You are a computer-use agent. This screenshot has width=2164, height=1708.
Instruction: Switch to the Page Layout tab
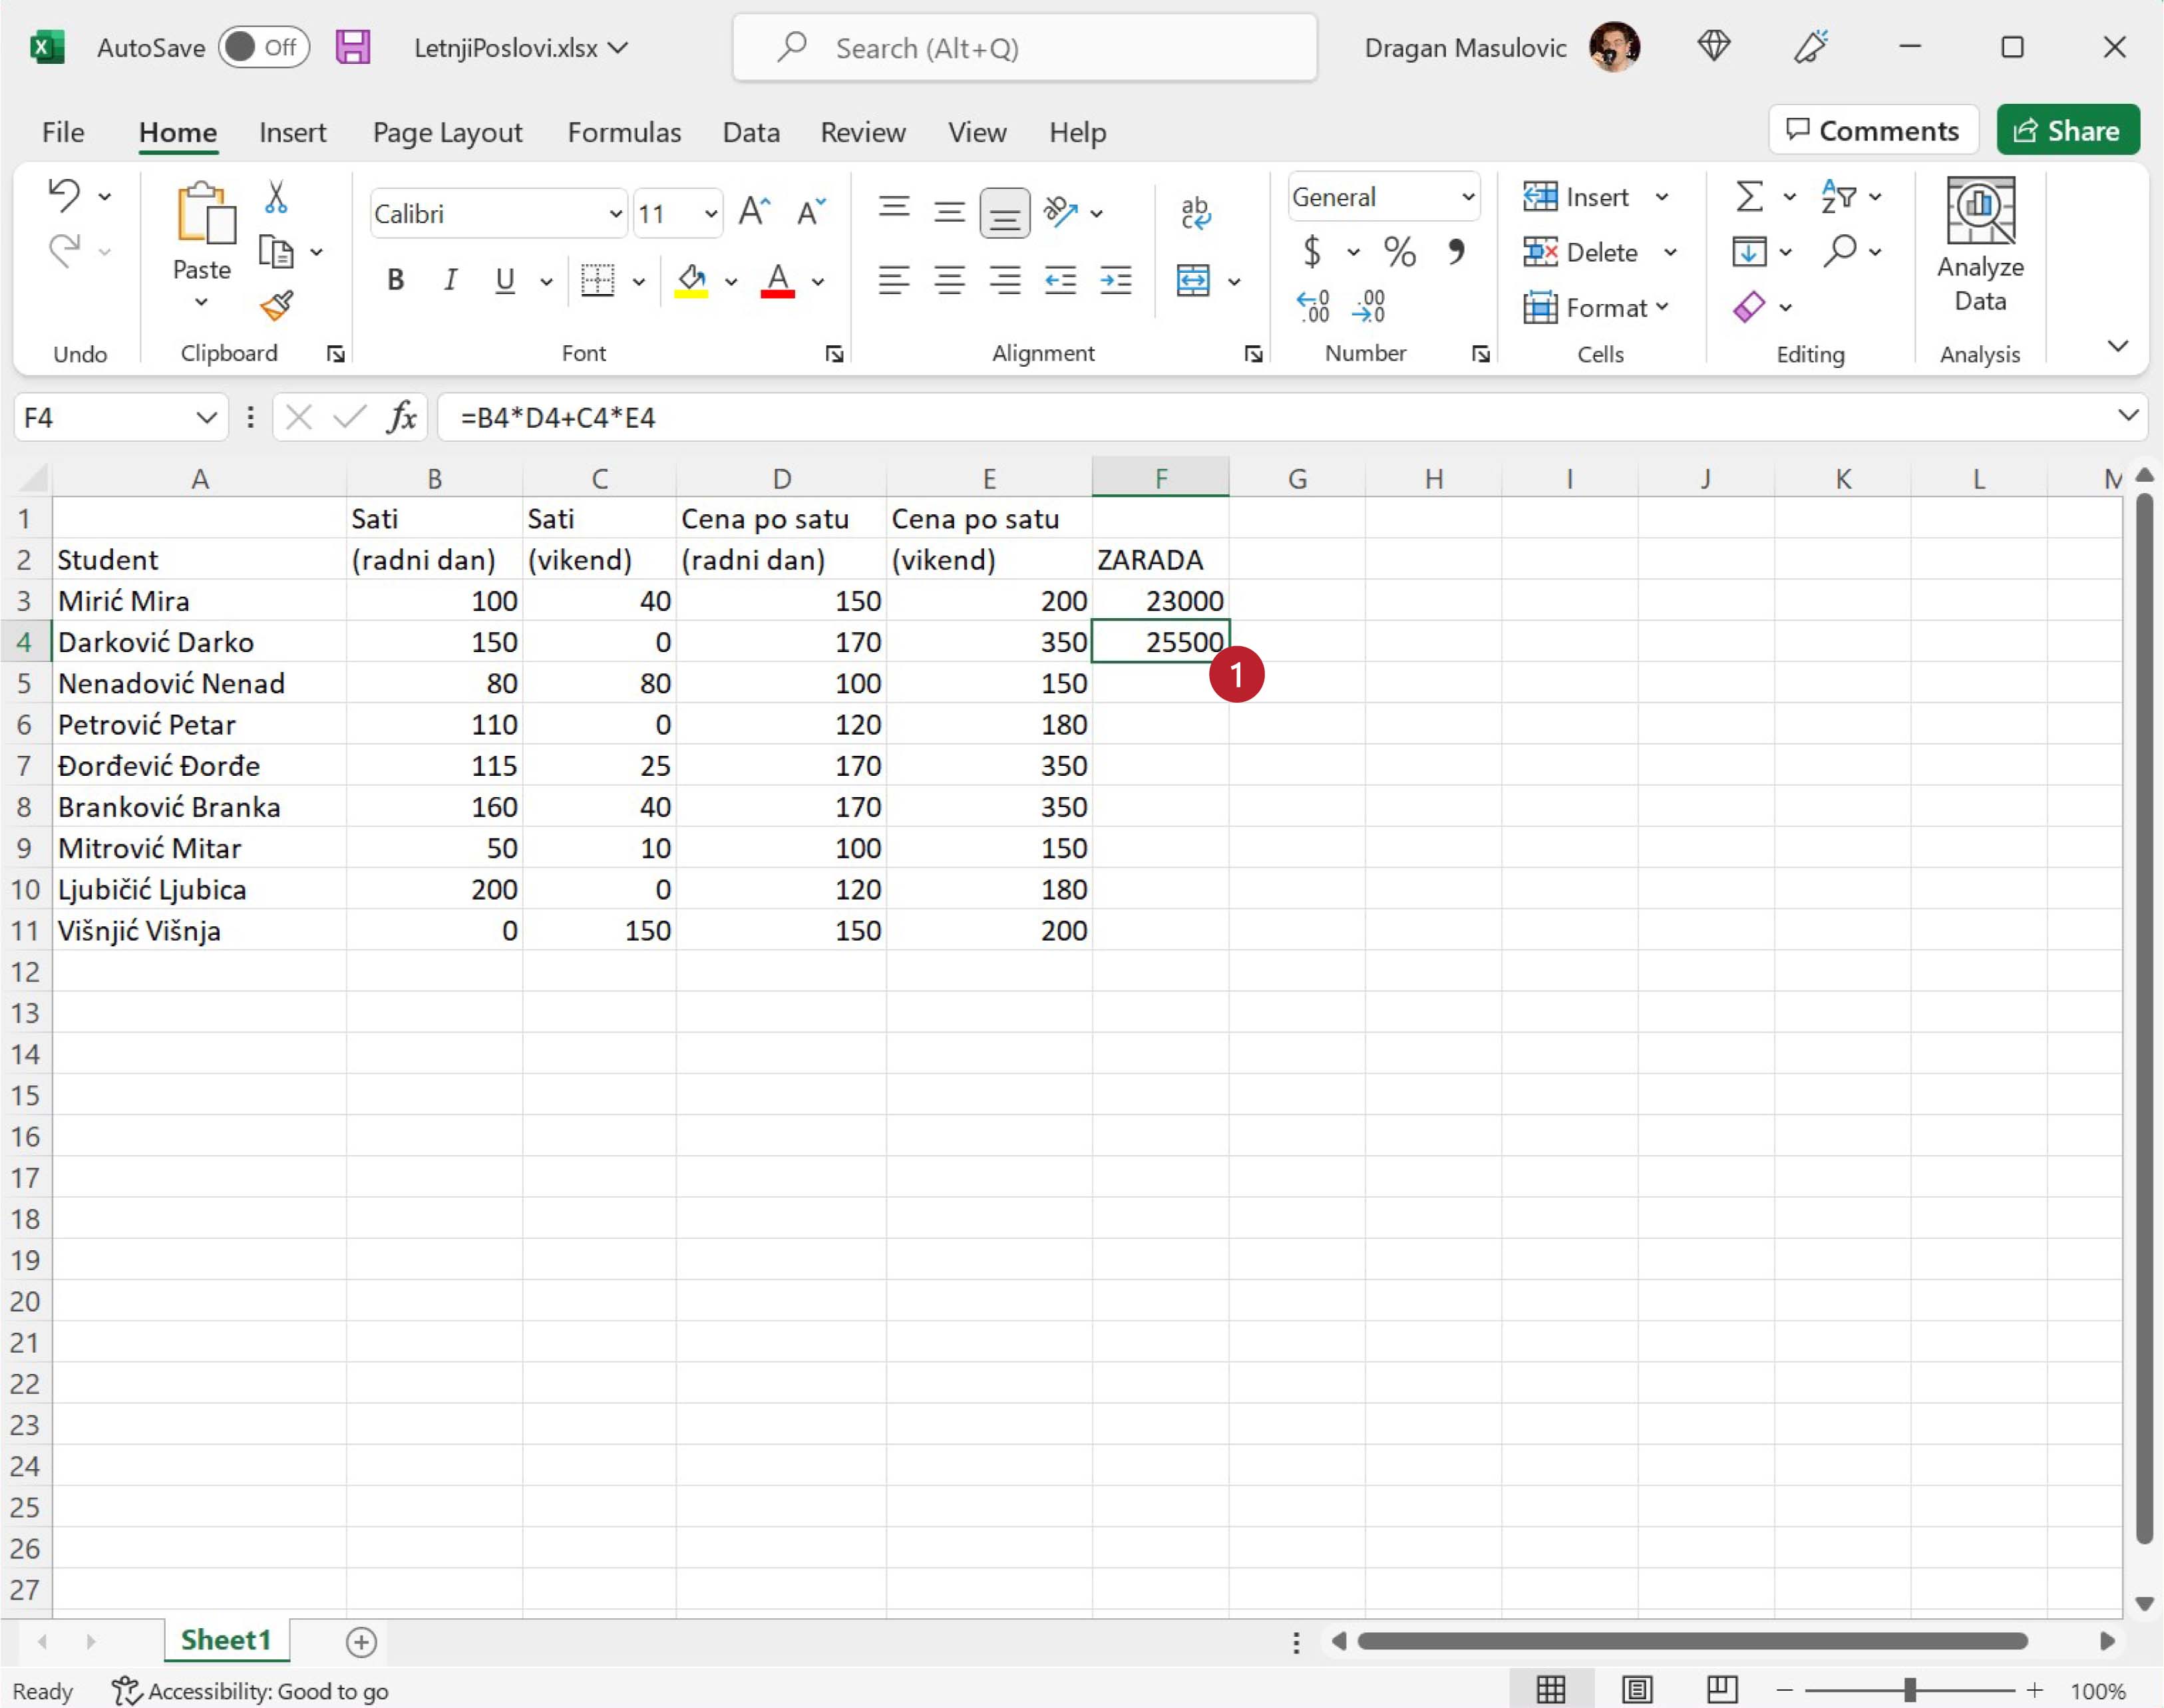pos(447,132)
